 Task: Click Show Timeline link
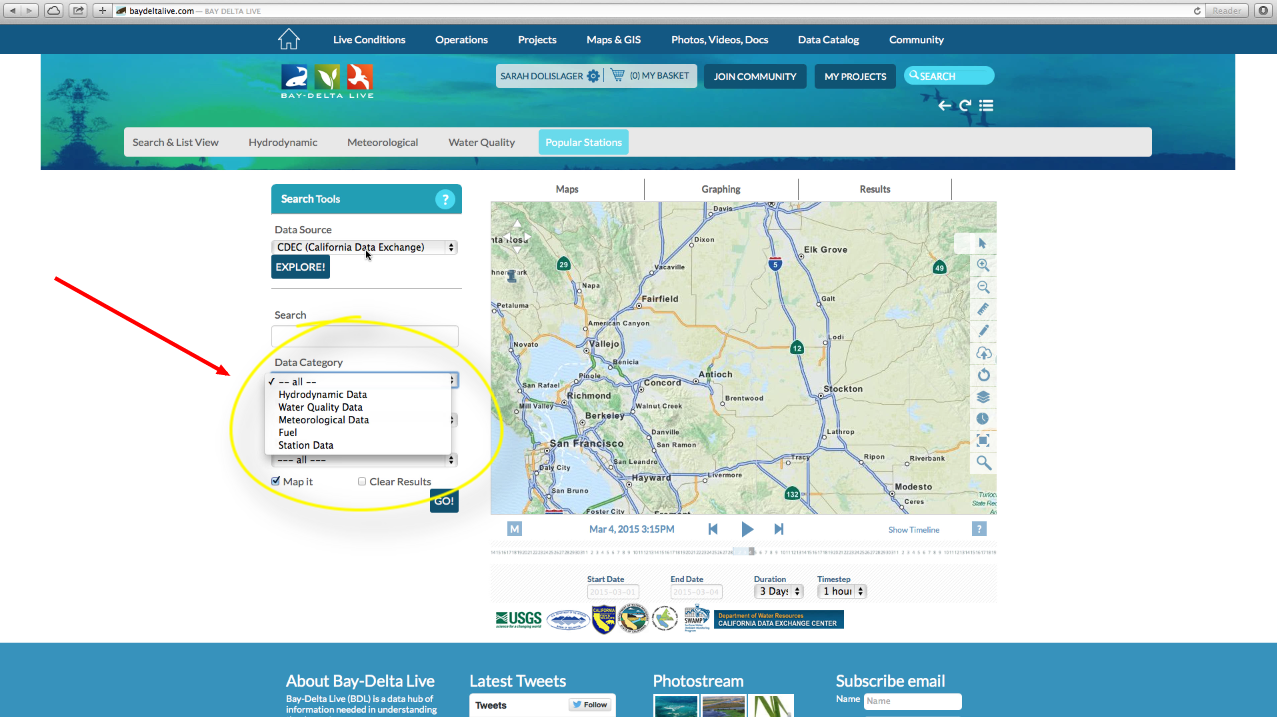(914, 530)
